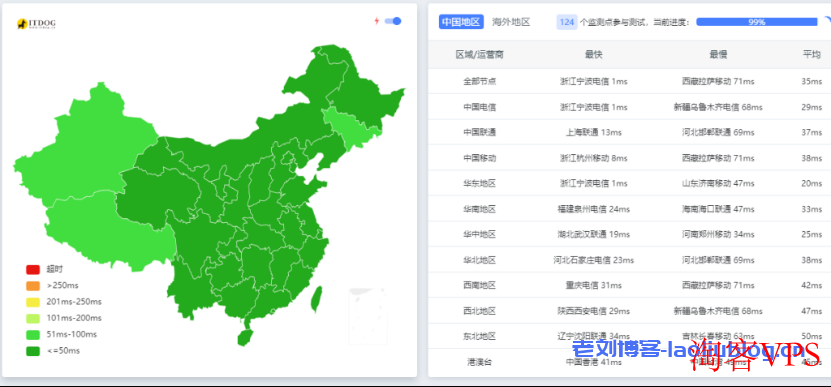
Task: Click the 重庆电信 31ms cell
Action: (594, 286)
